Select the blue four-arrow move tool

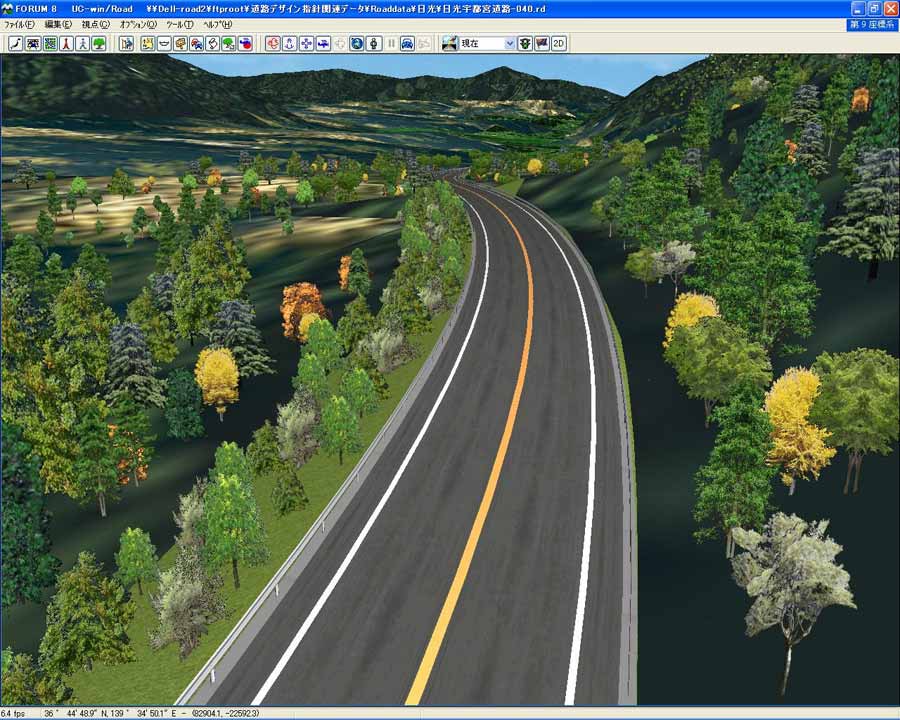coord(306,44)
